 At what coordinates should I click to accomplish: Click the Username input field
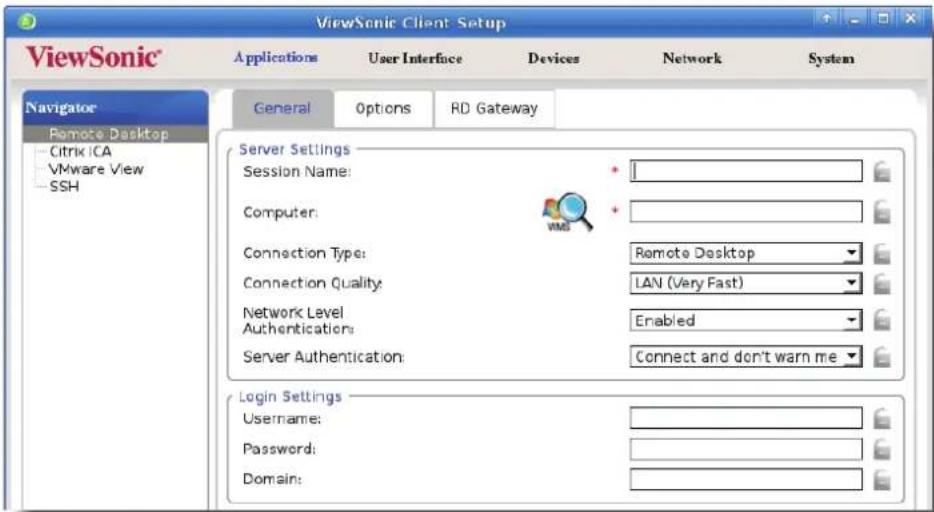point(746,419)
